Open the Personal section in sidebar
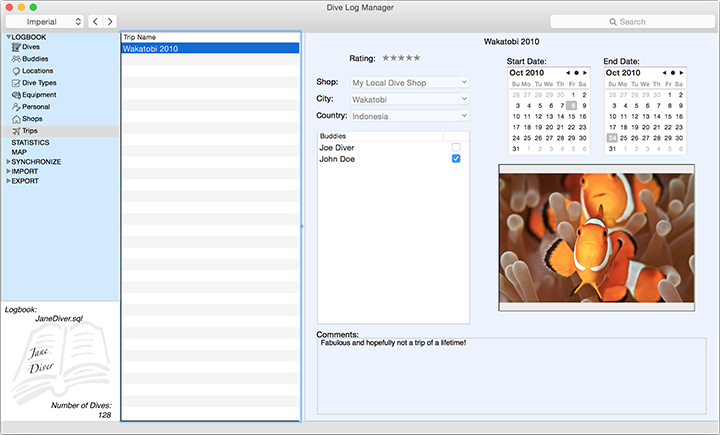This screenshot has width=720, height=435. coord(35,107)
